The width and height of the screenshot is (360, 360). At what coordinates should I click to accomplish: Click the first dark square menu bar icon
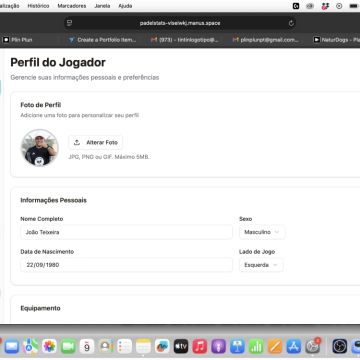click(x=296, y=6)
